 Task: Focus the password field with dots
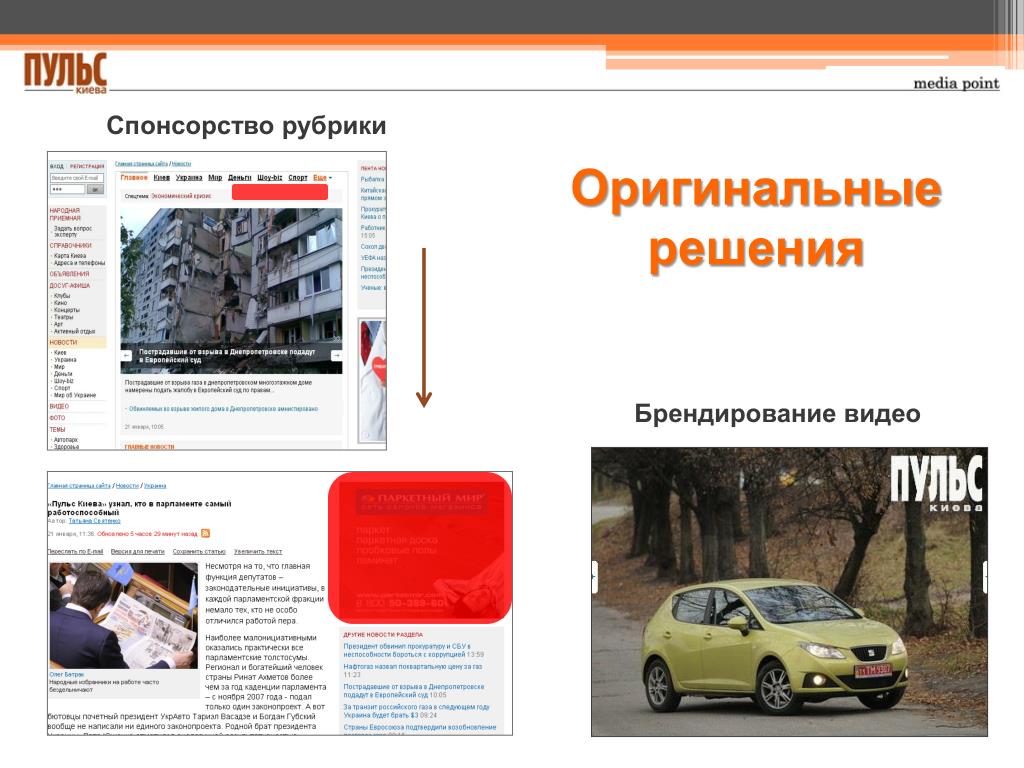pos(67,189)
